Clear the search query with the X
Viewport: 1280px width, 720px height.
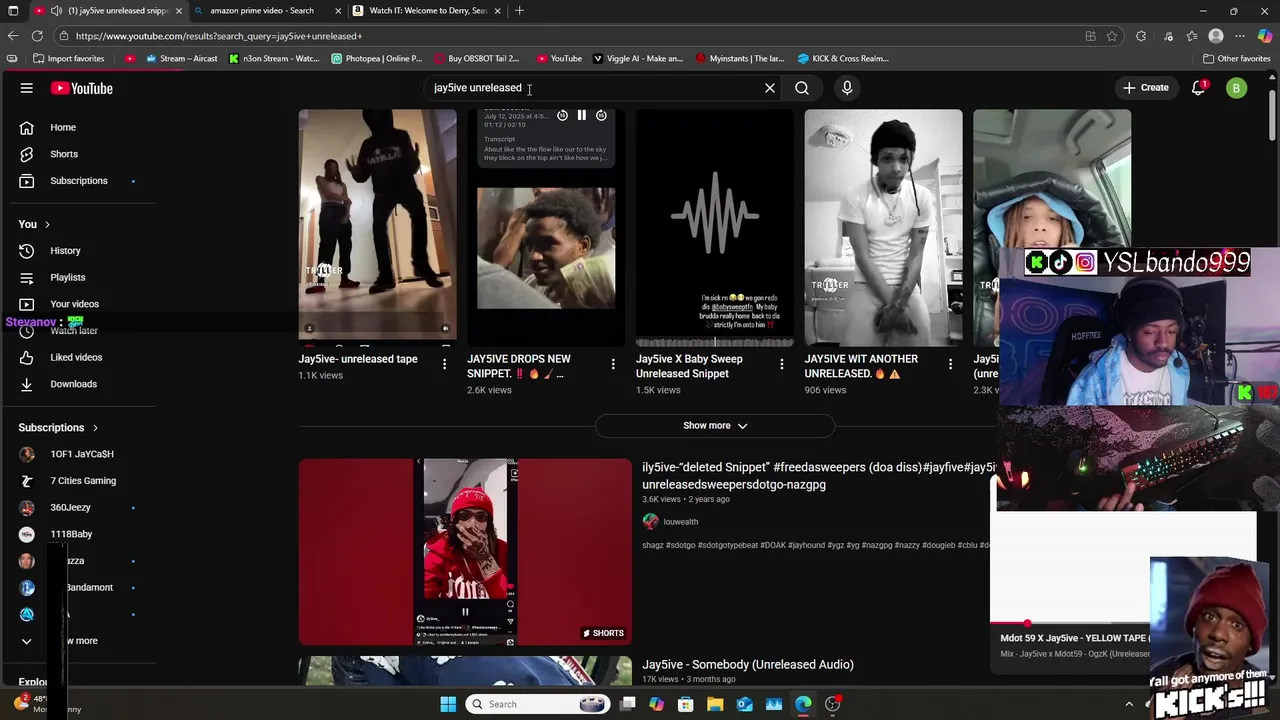coord(770,88)
